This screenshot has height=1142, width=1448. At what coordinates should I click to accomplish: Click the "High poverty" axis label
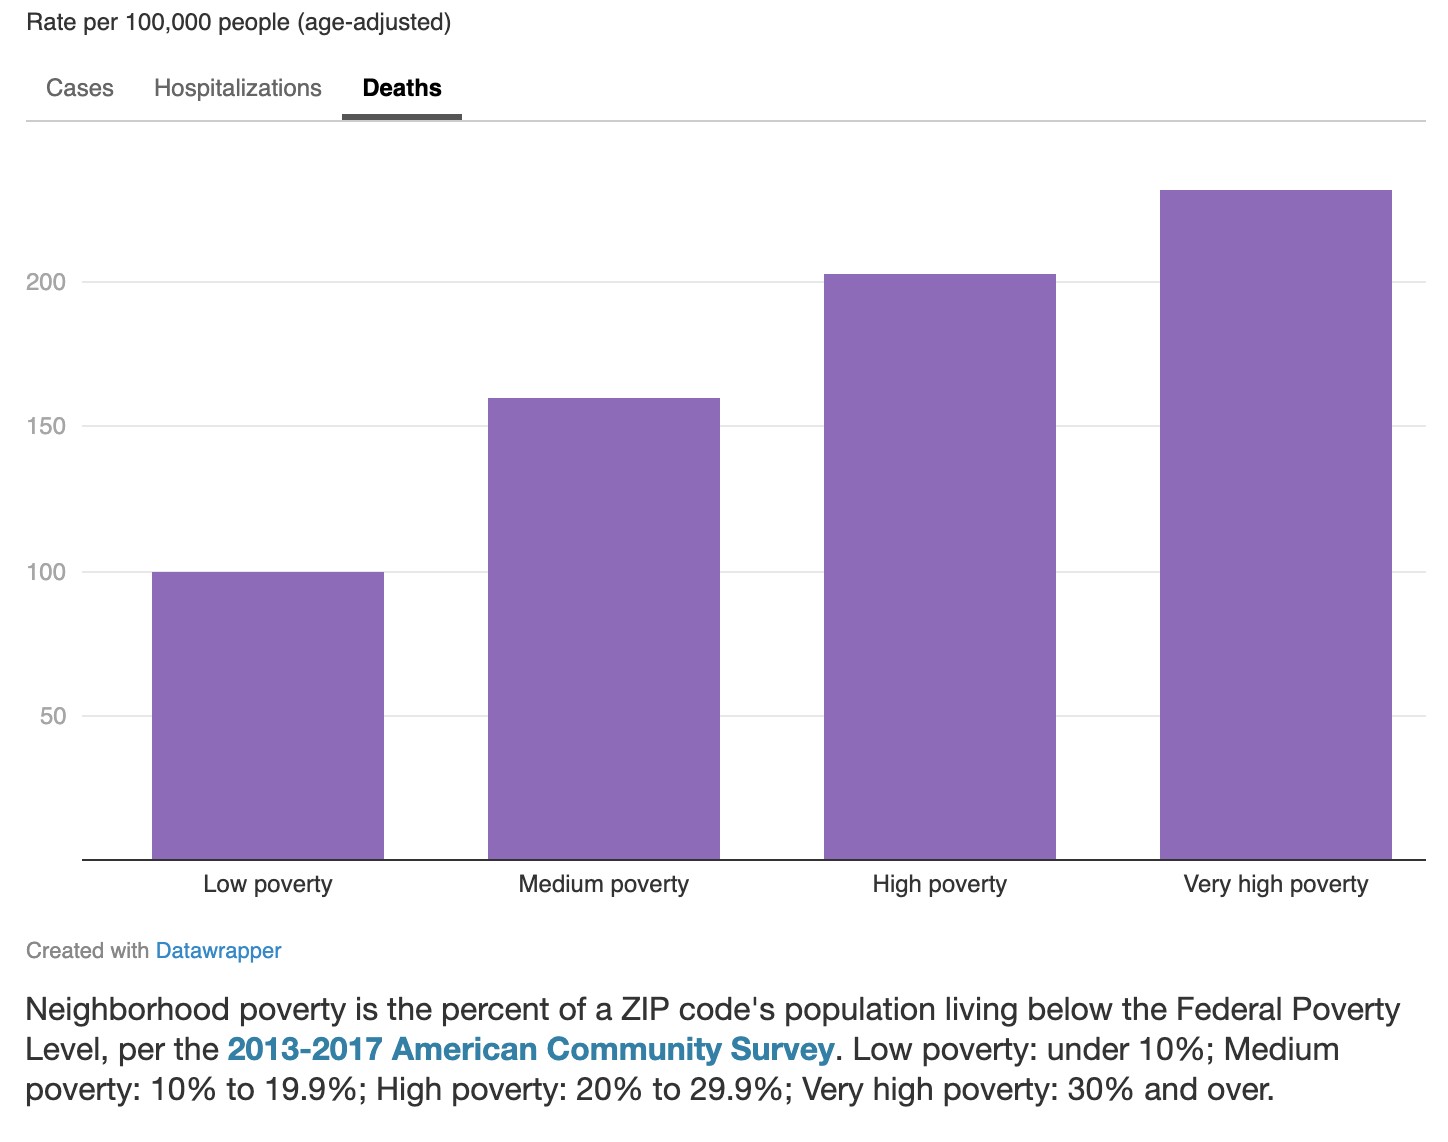[940, 884]
